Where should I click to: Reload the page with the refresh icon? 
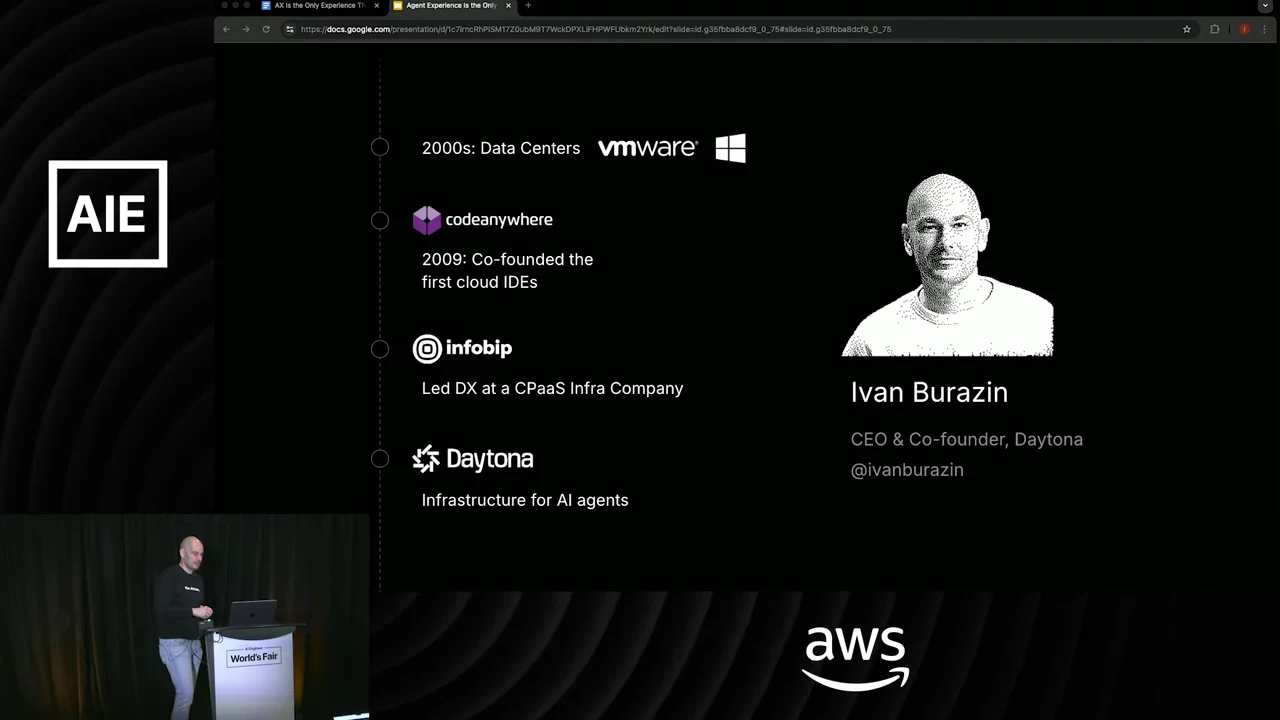tap(266, 29)
